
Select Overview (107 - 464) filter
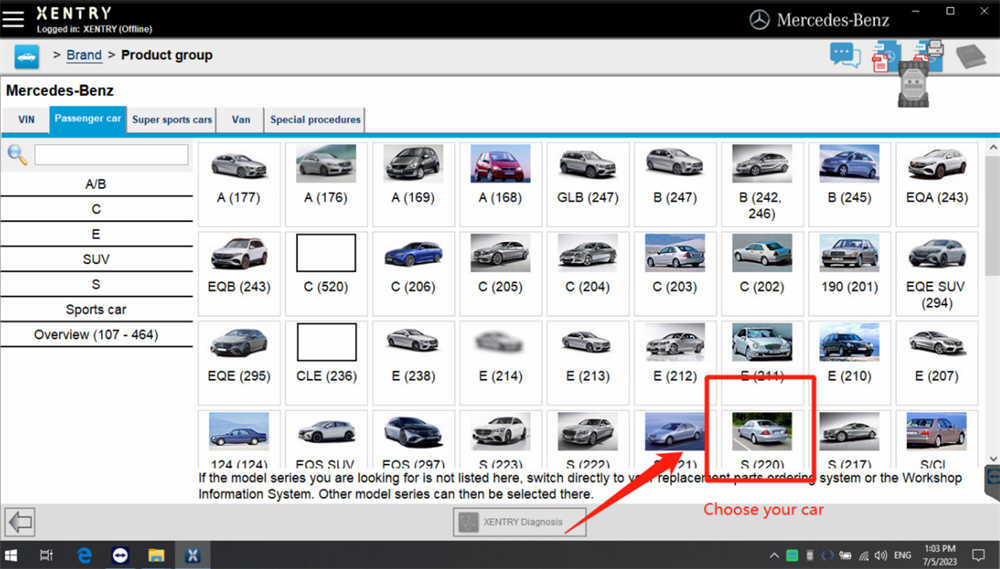pos(96,334)
